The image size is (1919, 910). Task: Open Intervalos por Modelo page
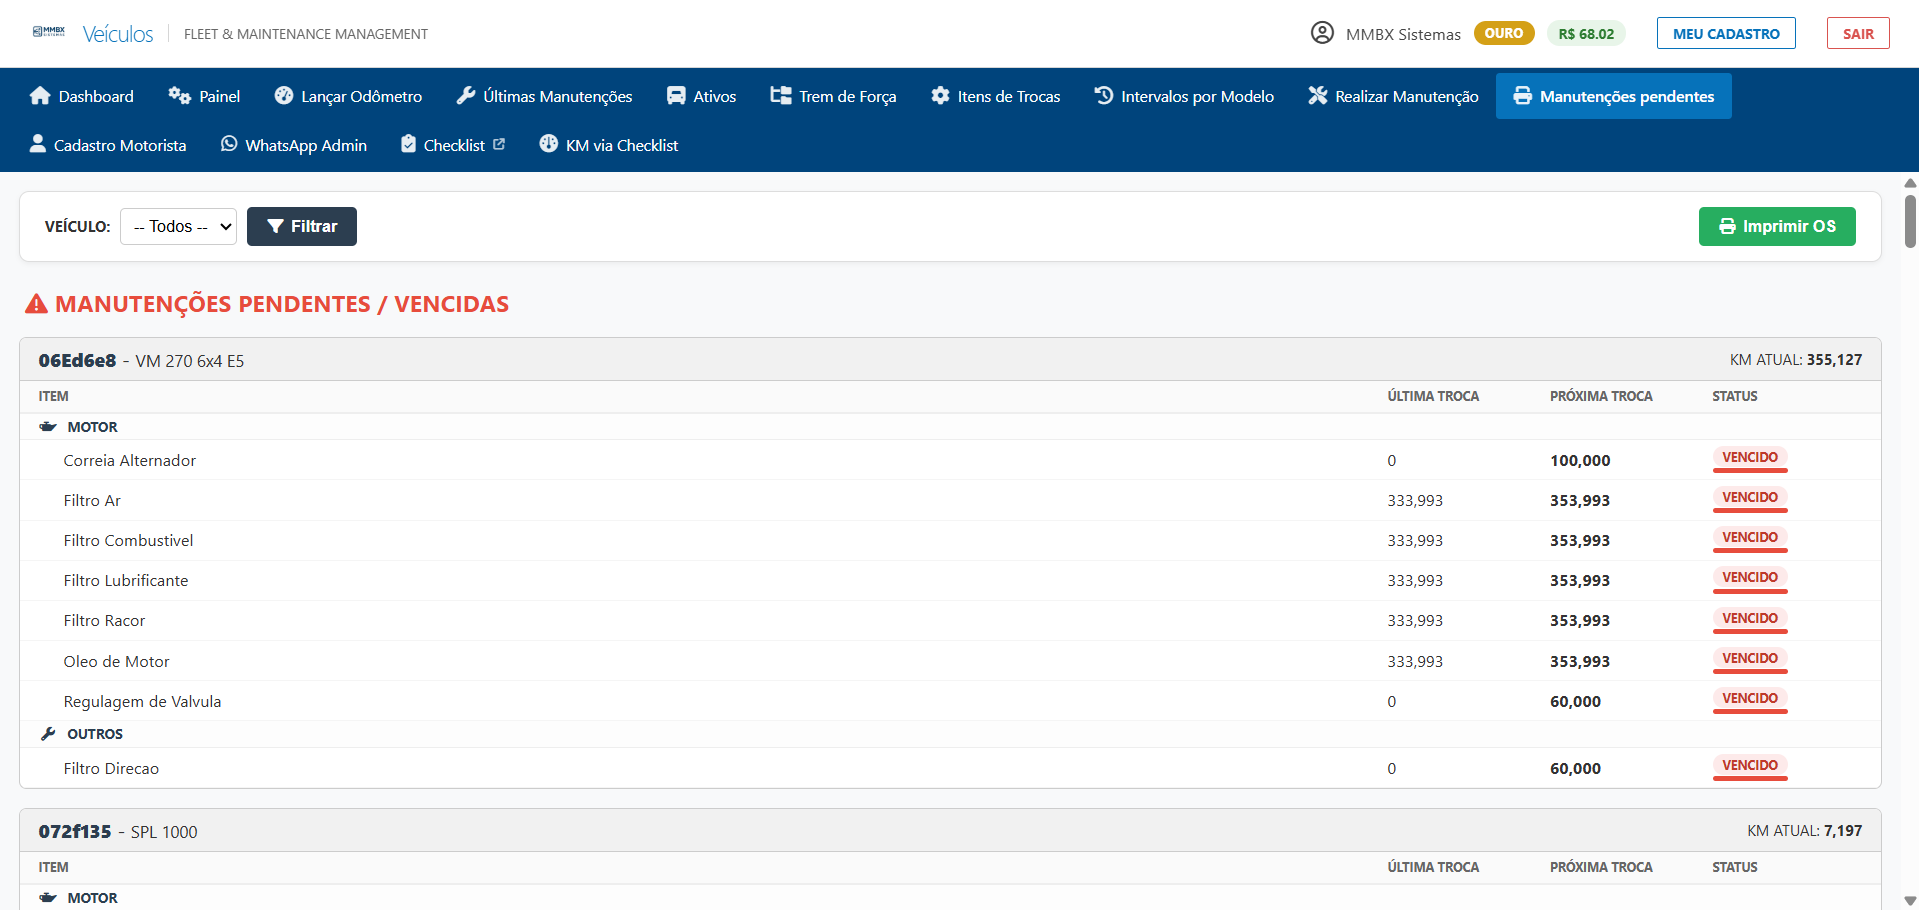pos(1184,96)
